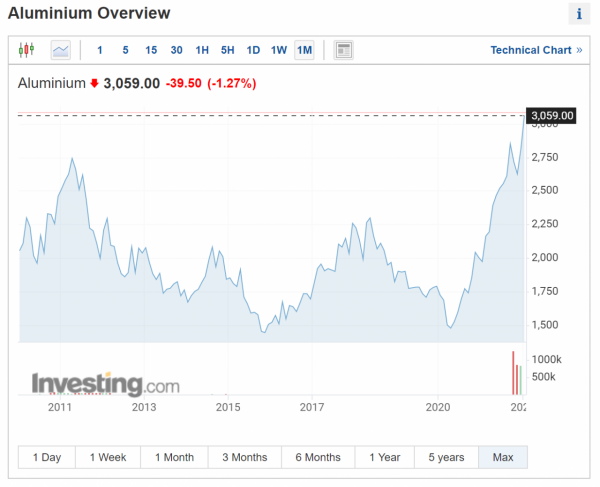
Task: Select the area chart type icon
Action: click(61, 50)
